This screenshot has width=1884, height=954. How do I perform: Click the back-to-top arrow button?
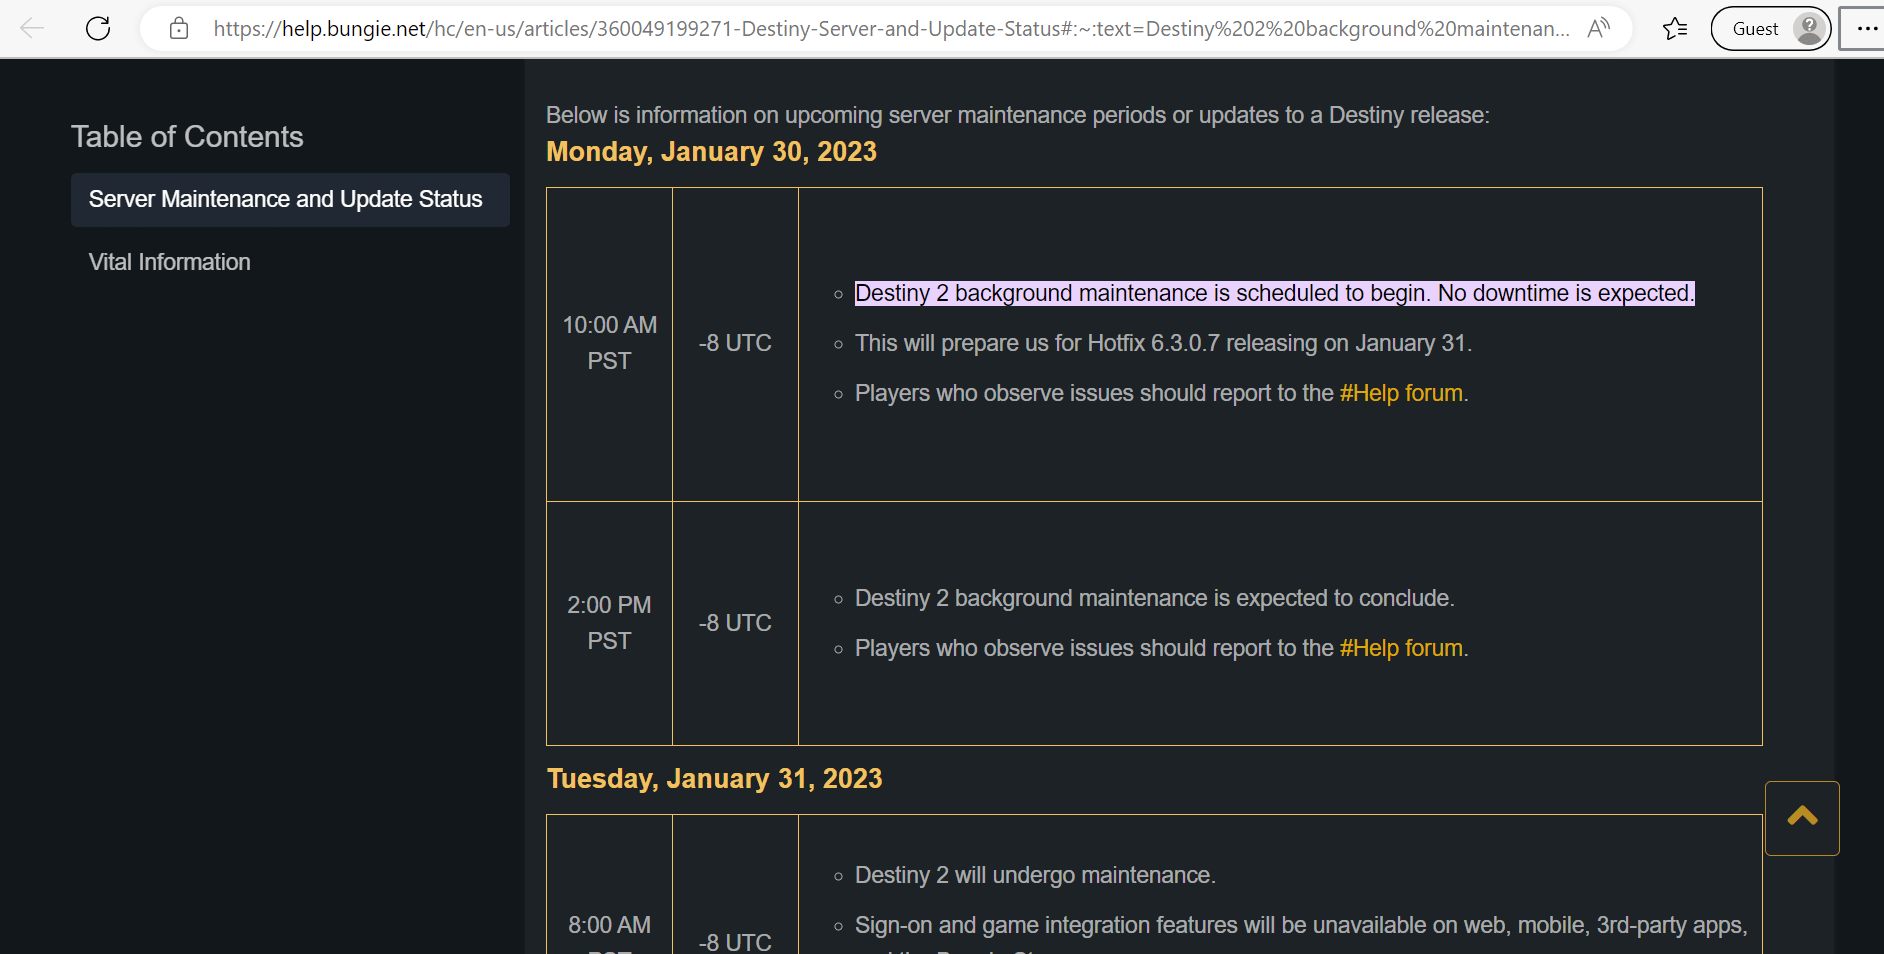1802,818
